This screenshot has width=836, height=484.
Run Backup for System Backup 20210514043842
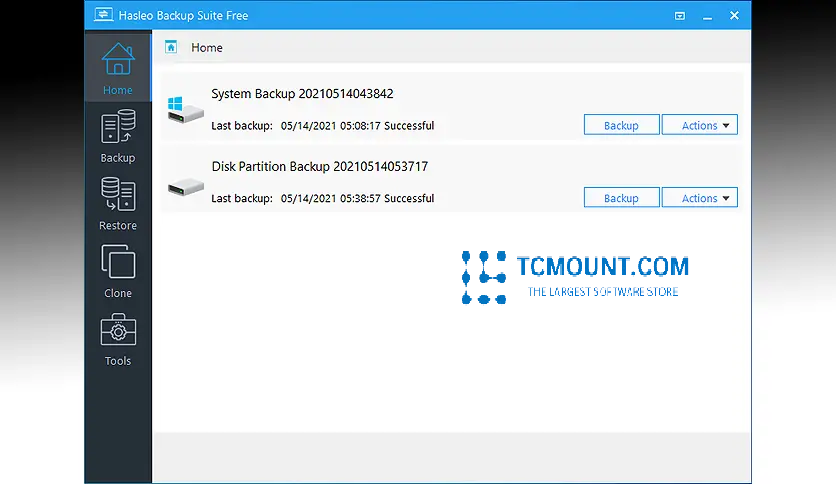pos(621,125)
